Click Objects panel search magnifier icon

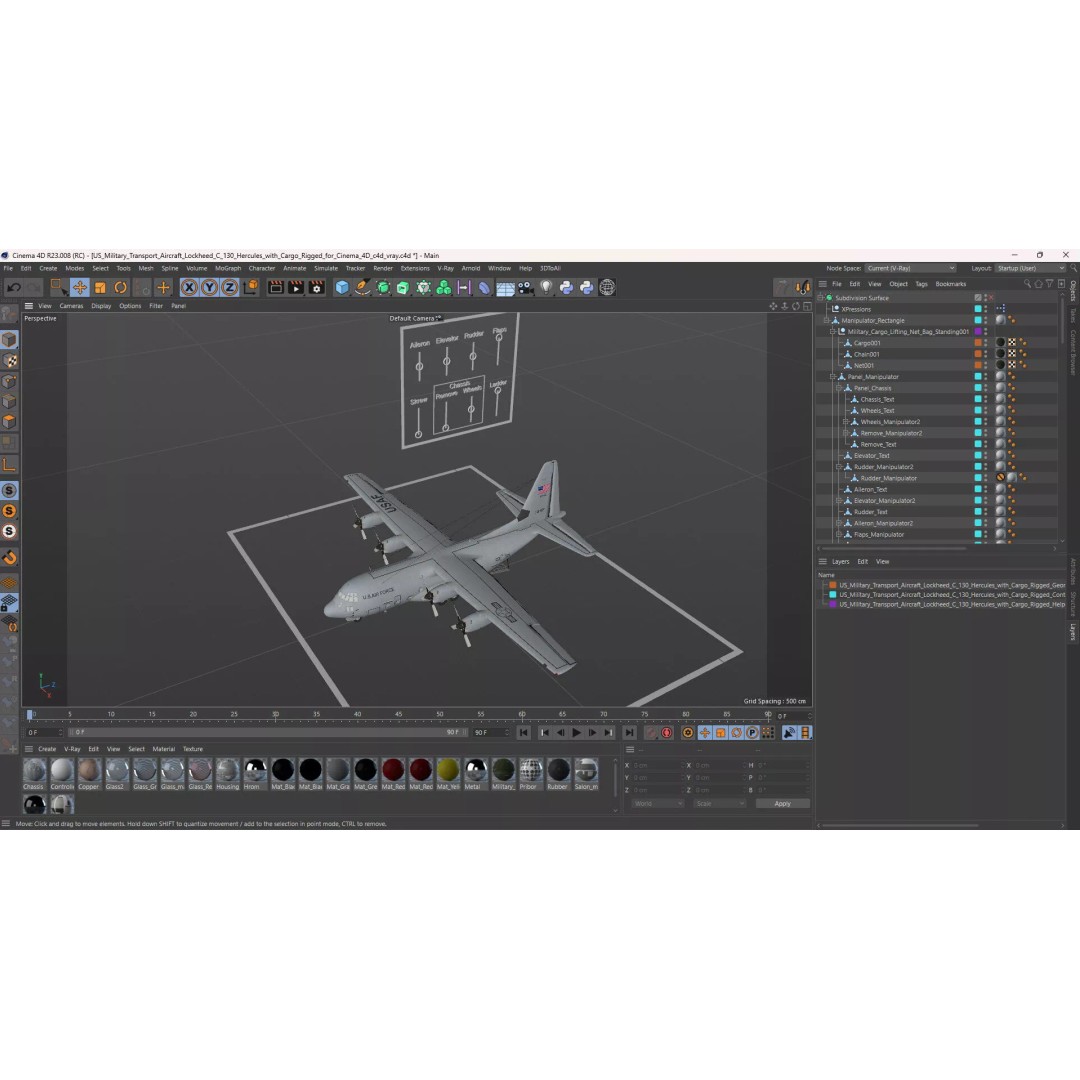(x=1027, y=284)
